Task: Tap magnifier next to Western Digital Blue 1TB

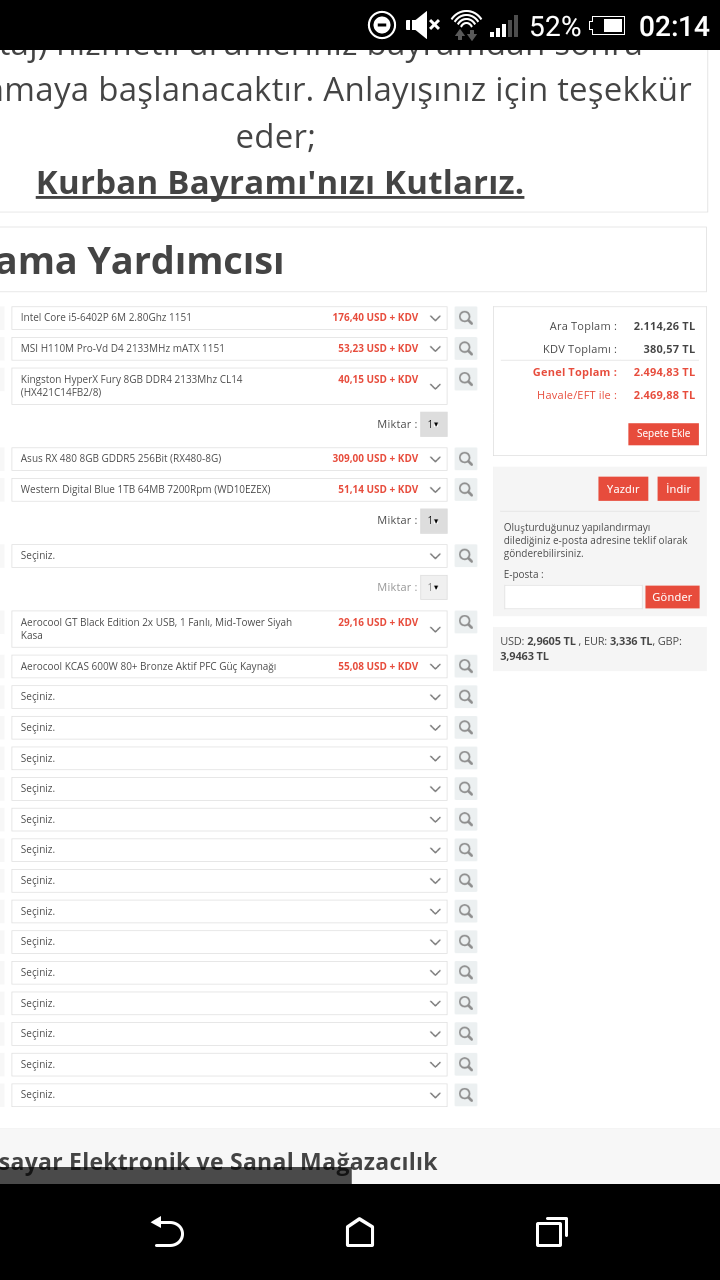Action: pyautogui.click(x=466, y=490)
